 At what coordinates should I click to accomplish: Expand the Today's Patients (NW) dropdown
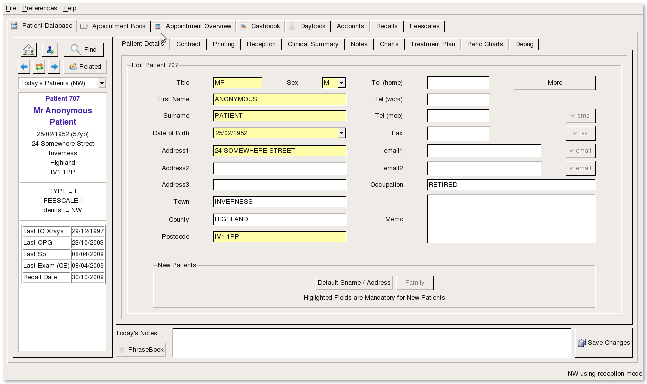(102, 83)
